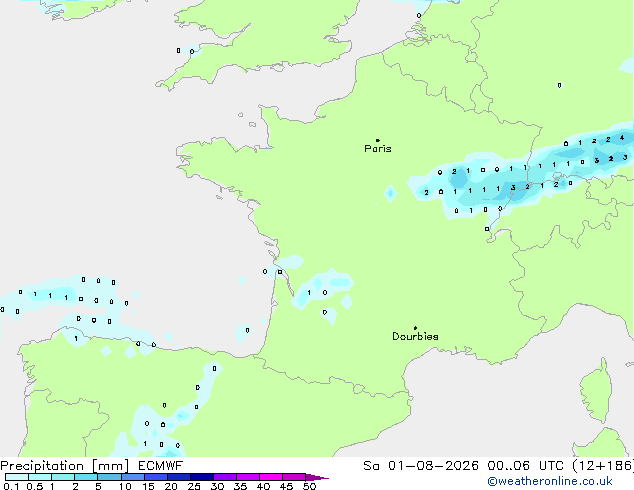Screen dimensions: 634x490
Task: Click the Precipitation [mm] title text
Action: pyautogui.click(x=65, y=466)
